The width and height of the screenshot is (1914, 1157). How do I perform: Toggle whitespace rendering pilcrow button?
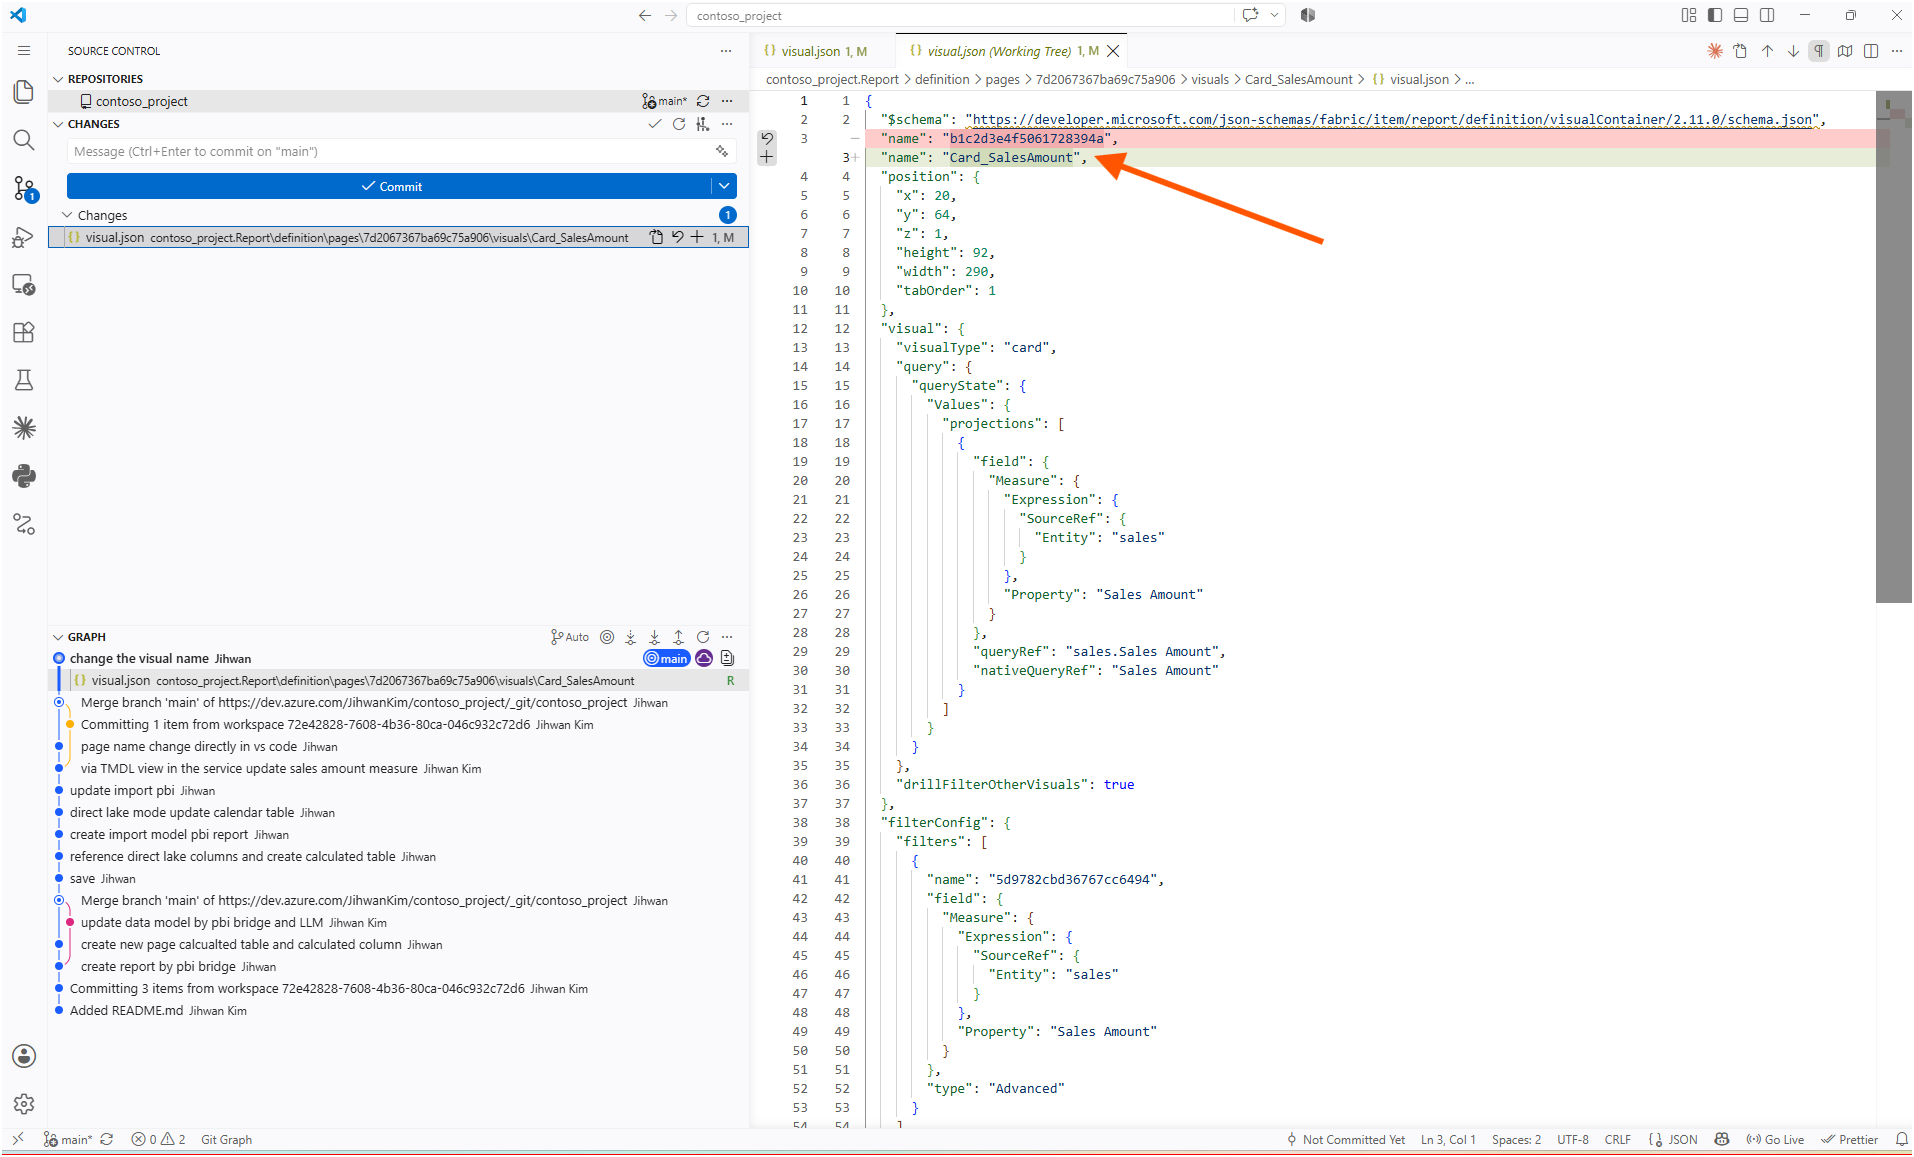click(x=1819, y=51)
